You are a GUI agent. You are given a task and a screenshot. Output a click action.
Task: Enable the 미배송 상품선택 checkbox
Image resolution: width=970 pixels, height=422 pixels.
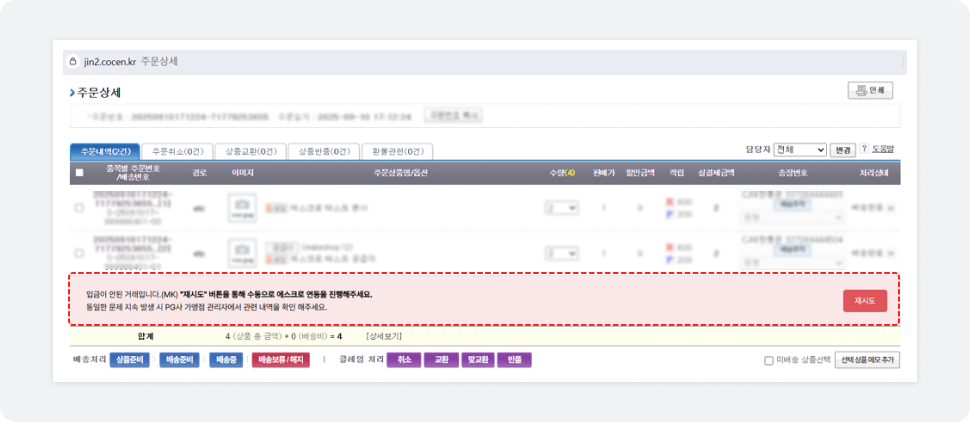click(x=768, y=361)
